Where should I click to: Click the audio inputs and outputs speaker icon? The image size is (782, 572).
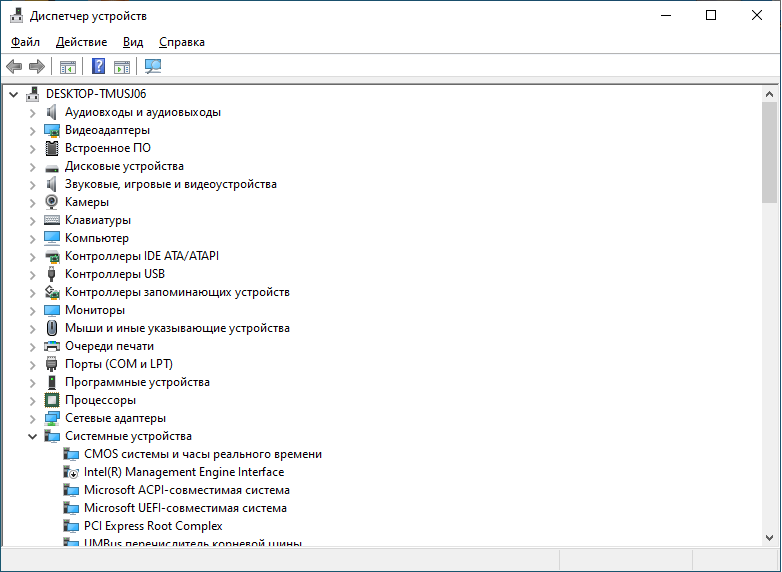51,112
